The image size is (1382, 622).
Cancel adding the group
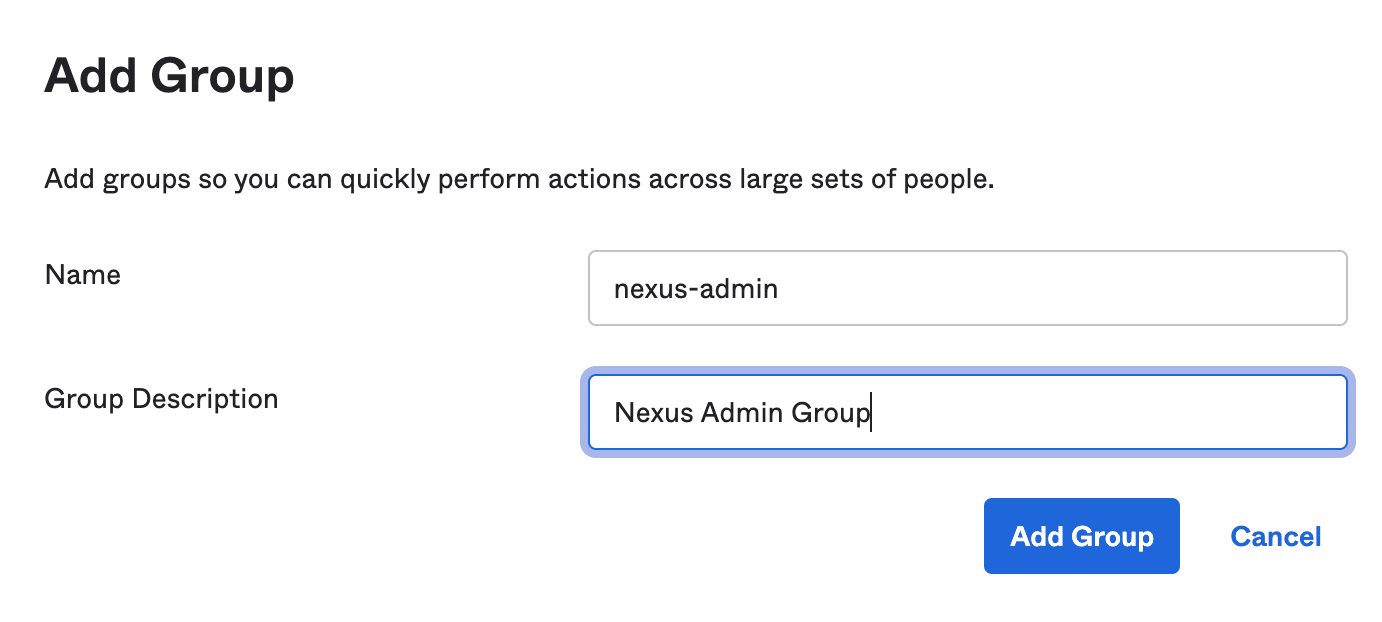(1275, 537)
